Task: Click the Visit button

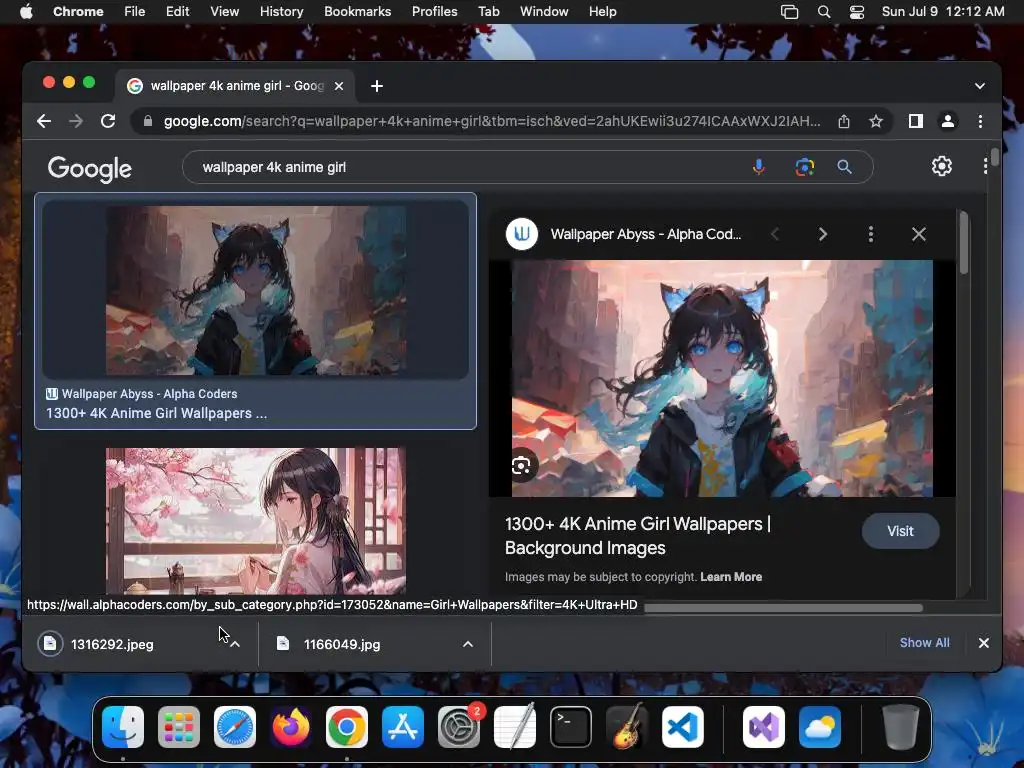Action: 901,531
